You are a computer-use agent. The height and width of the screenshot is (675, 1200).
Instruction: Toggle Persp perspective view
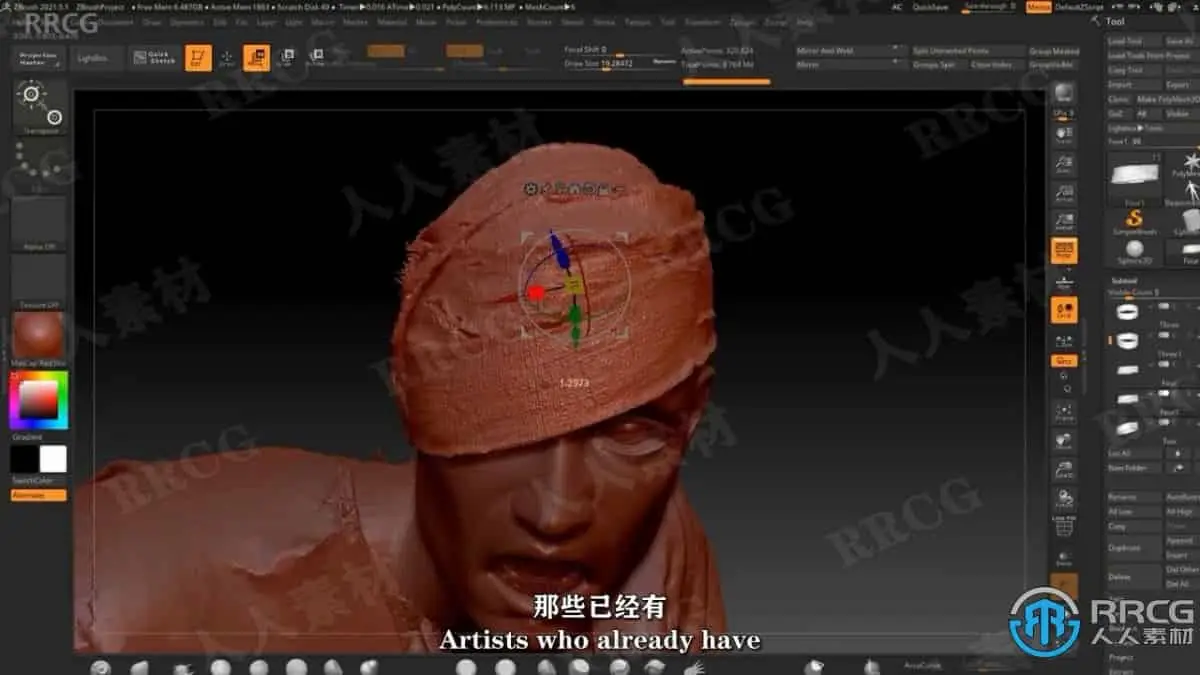(1064, 251)
